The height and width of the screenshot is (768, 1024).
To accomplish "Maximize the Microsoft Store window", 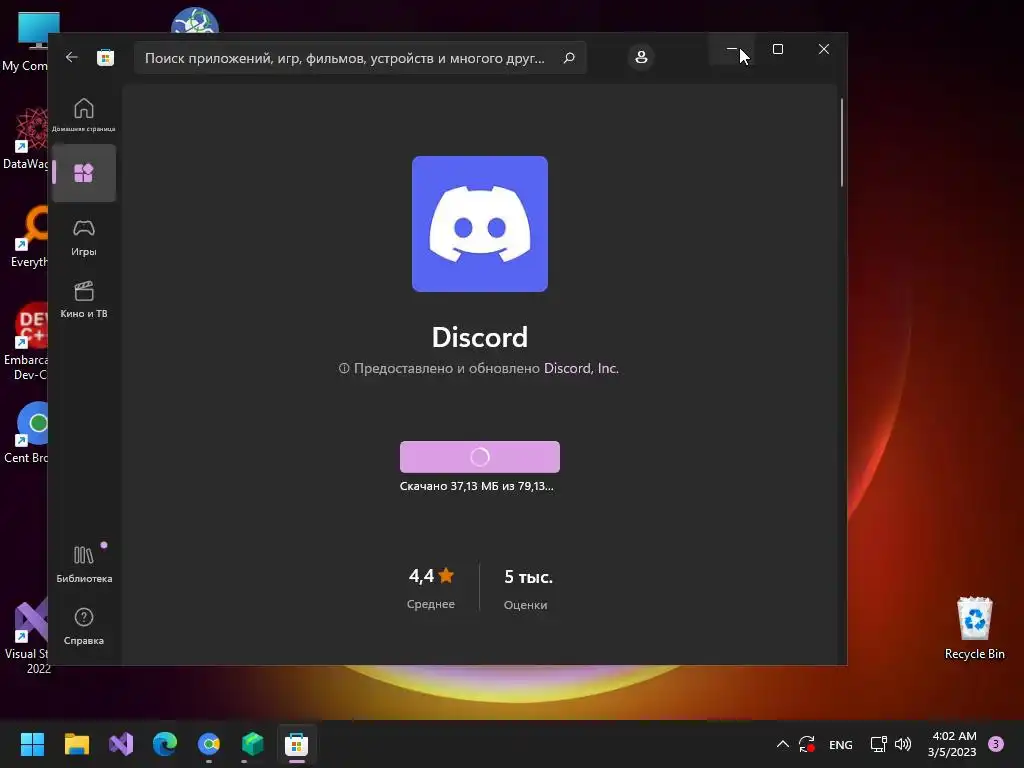I will coord(778,49).
